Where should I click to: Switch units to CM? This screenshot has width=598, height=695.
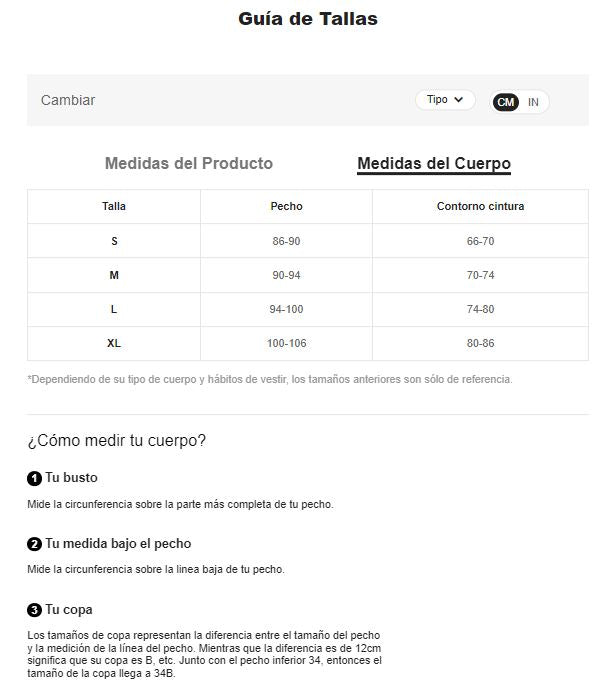tap(505, 102)
